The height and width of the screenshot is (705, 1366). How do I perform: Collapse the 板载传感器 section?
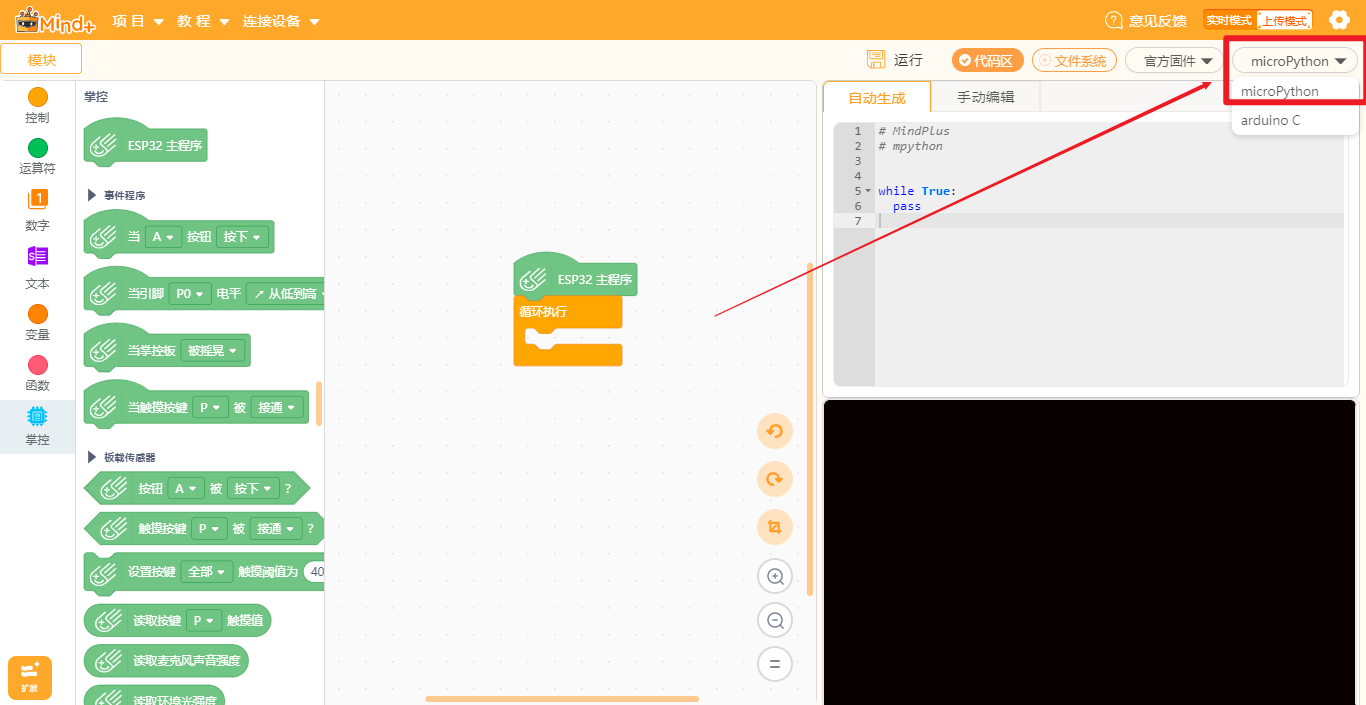[93, 457]
